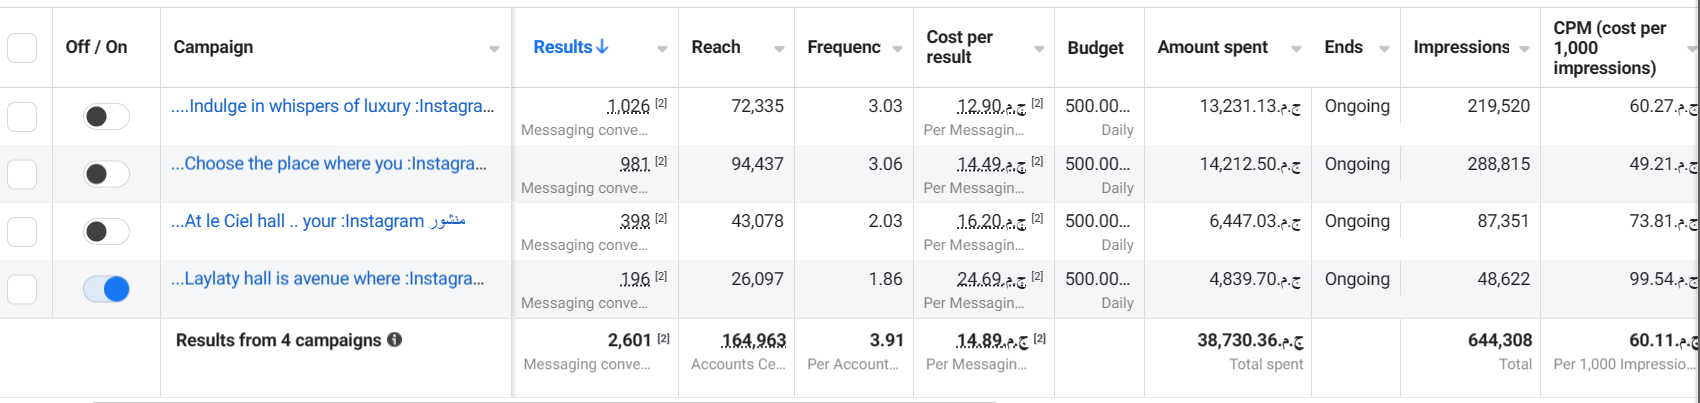Screen dimensions: 1700x403
Task: Open the Cost per result column dropdown
Action: pos(1039,49)
